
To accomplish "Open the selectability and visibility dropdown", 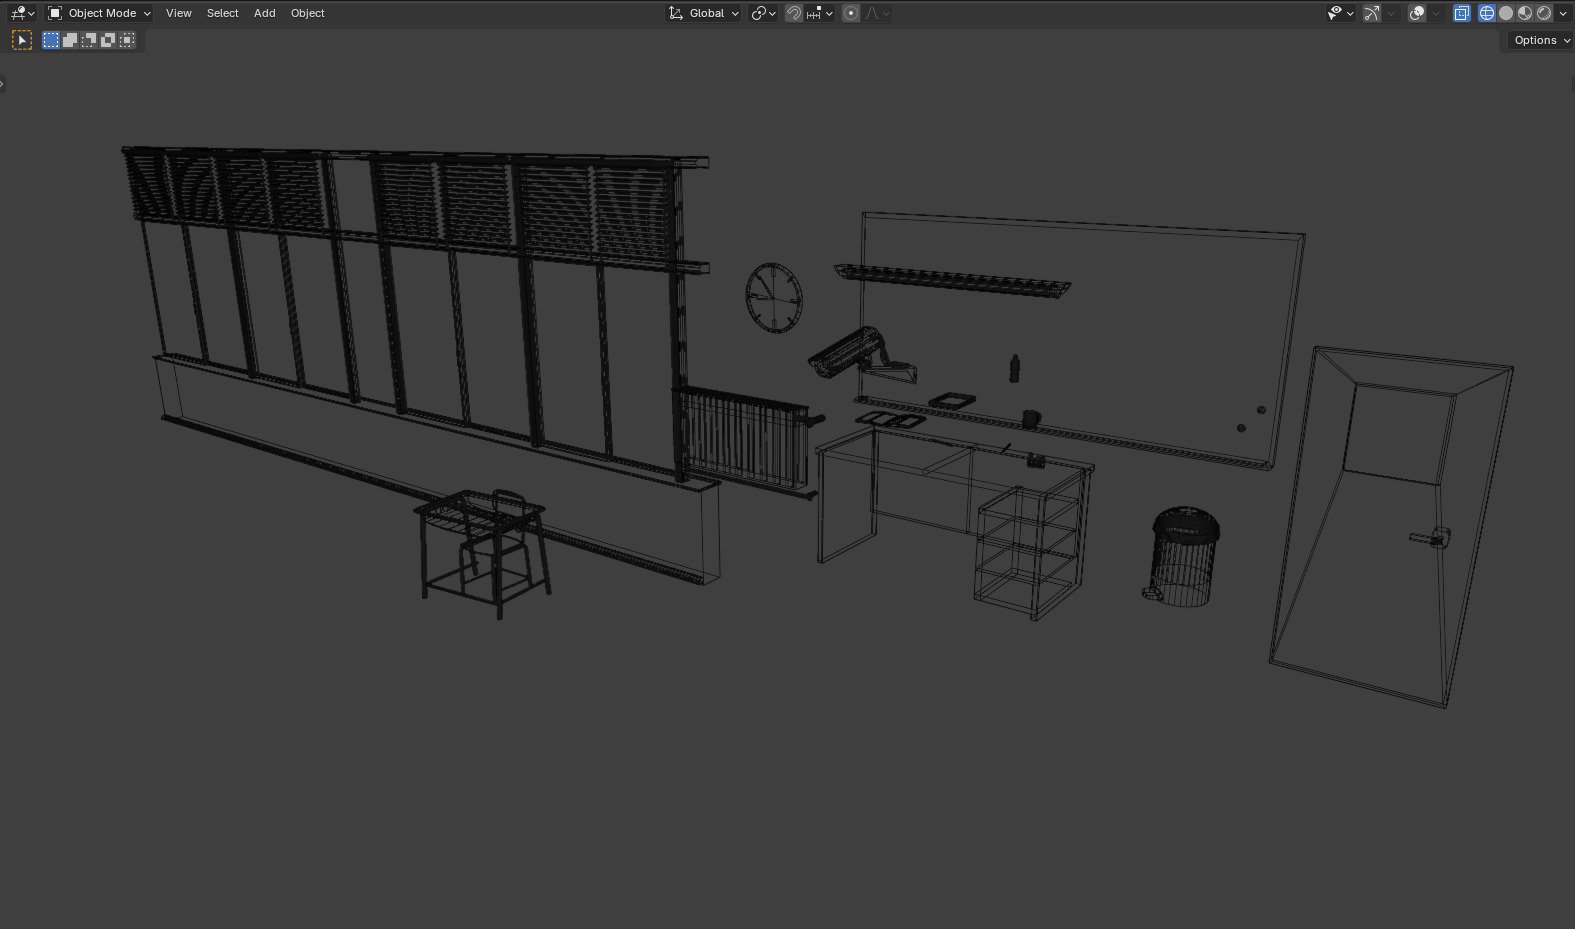I will pos(1340,13).
